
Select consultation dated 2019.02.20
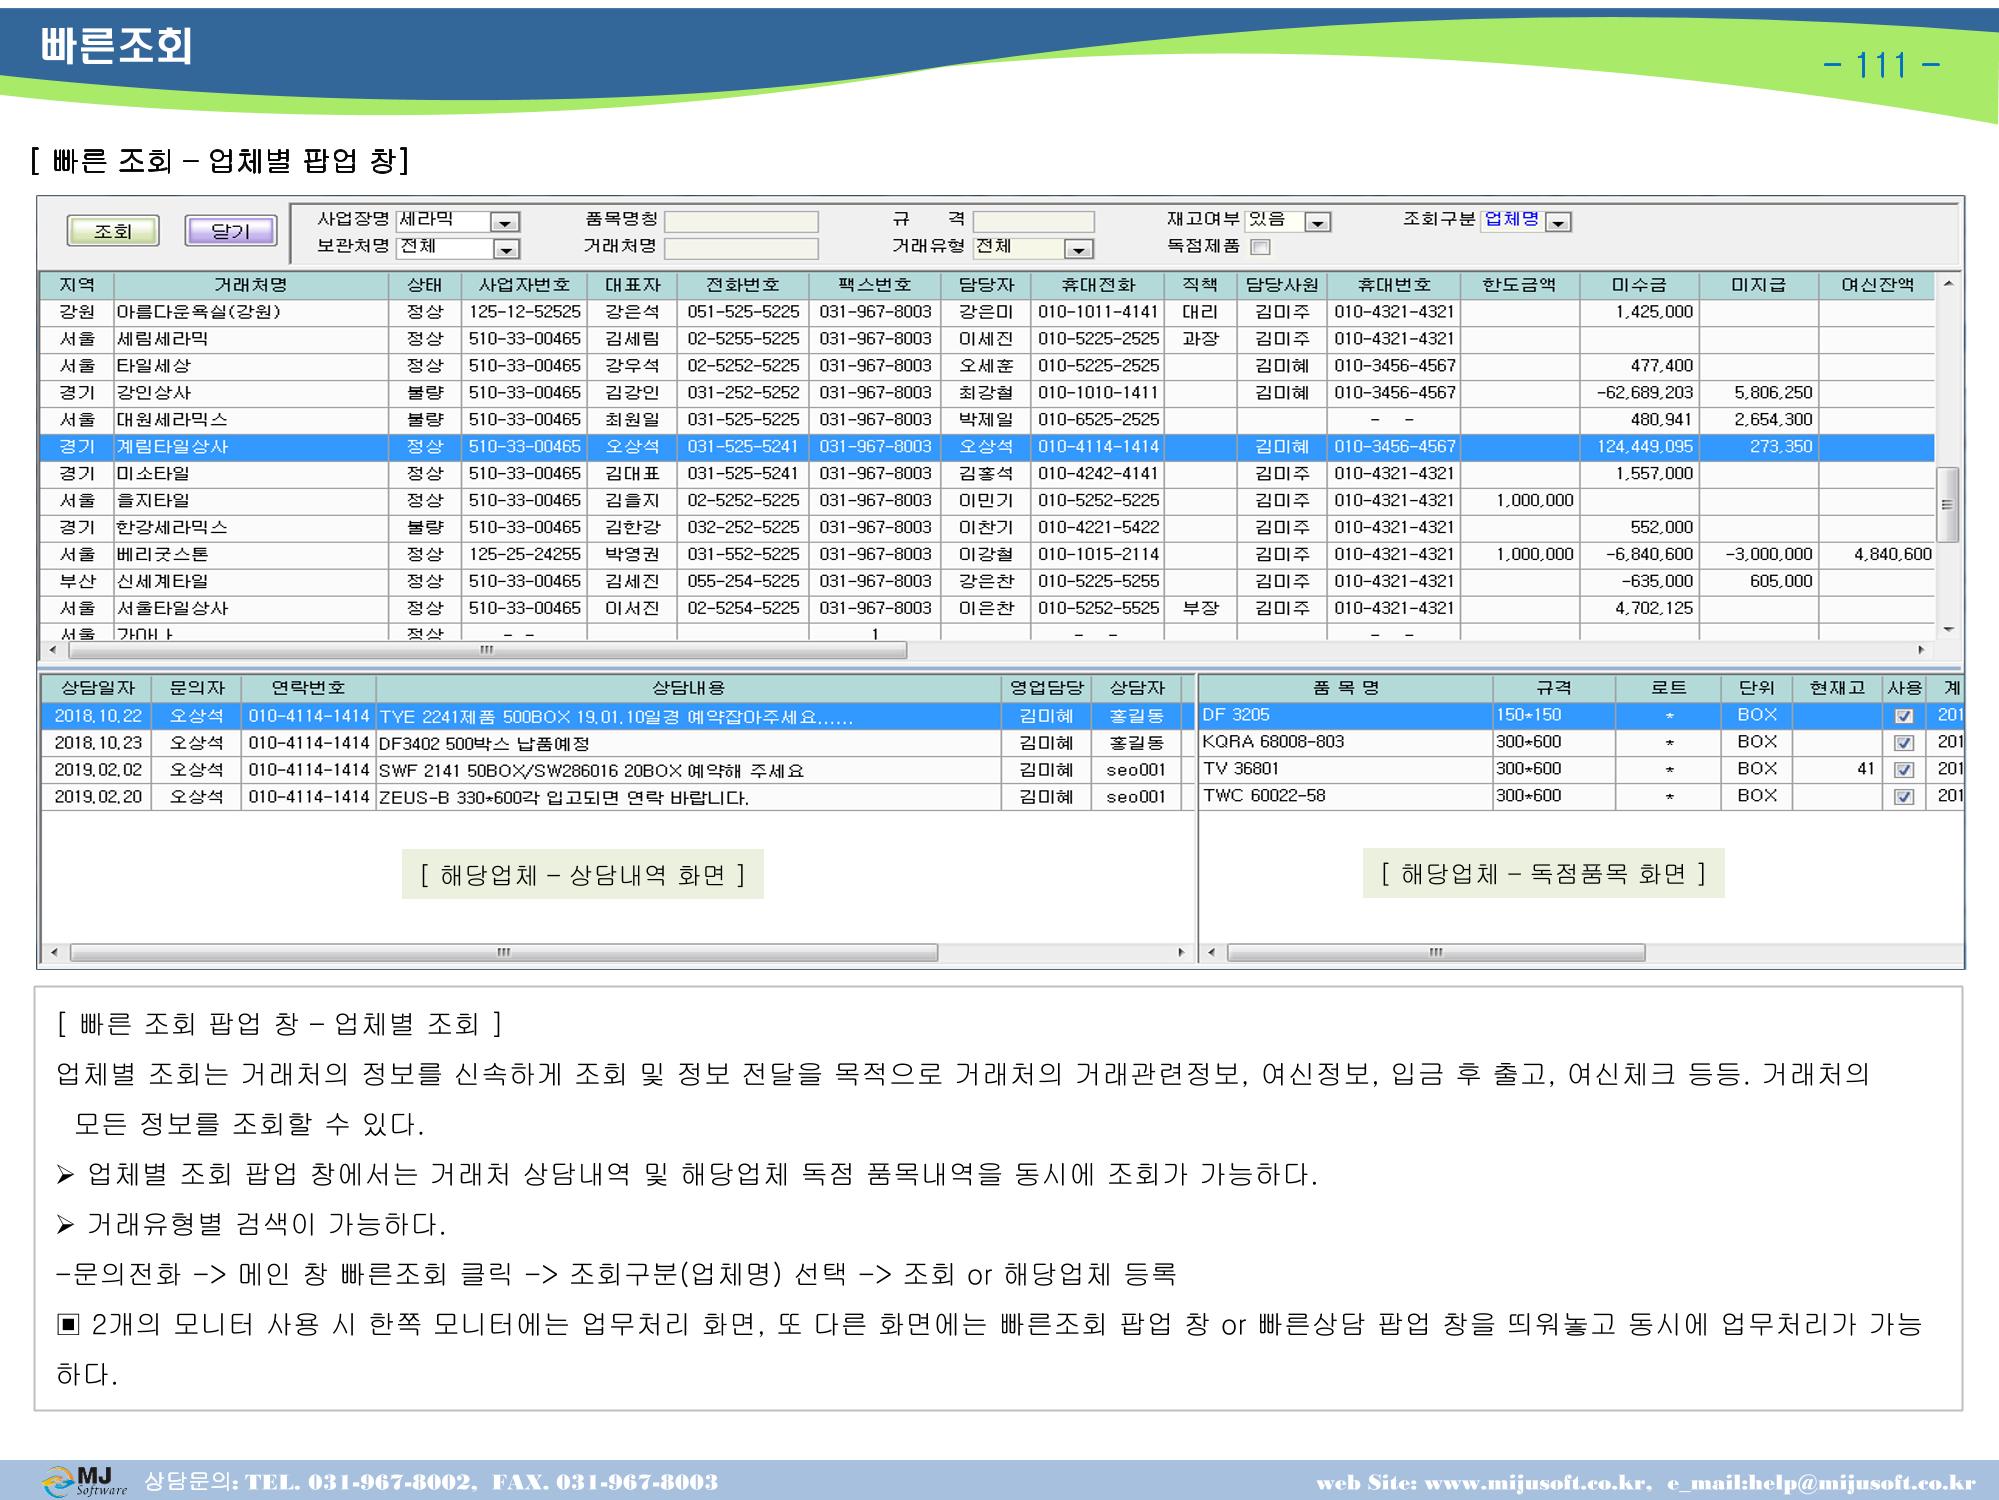[618, 797]
